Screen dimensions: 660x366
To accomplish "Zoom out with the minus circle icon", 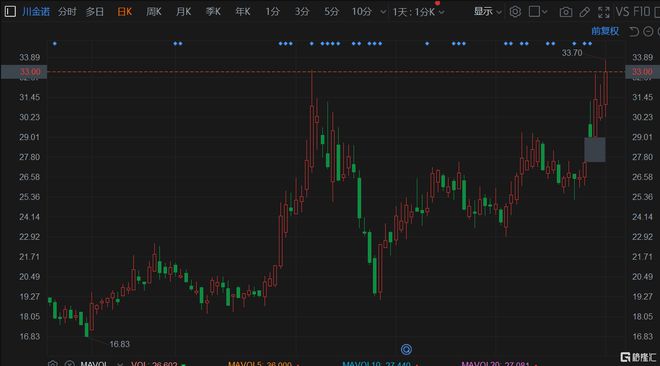I will click(648, 32).
